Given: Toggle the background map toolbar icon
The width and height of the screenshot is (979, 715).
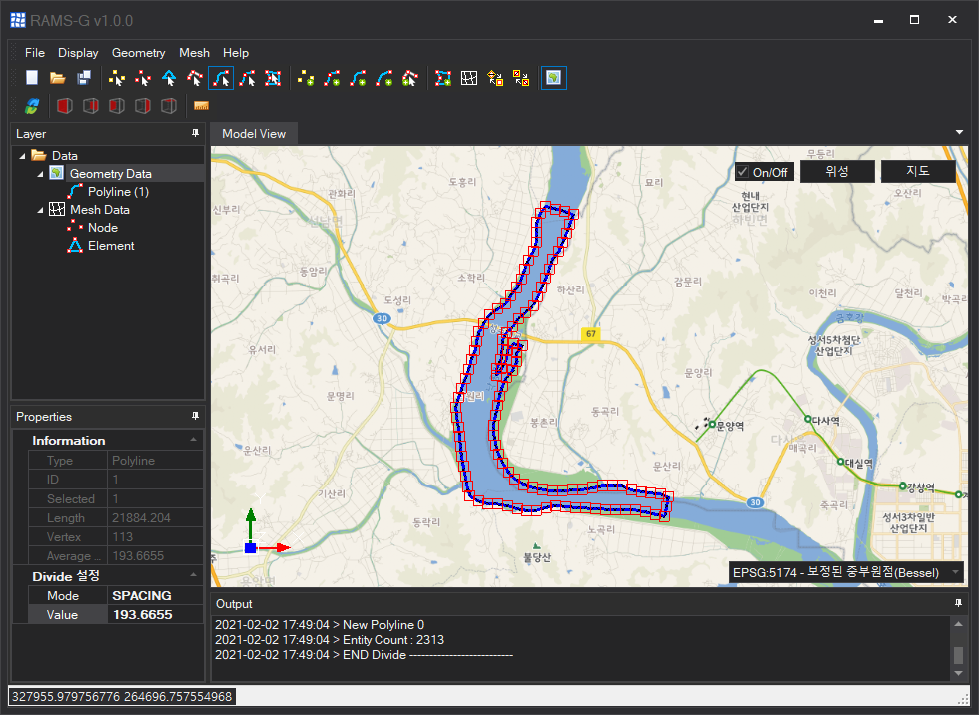Looking at the screenshot, I should tap(554, 78).
